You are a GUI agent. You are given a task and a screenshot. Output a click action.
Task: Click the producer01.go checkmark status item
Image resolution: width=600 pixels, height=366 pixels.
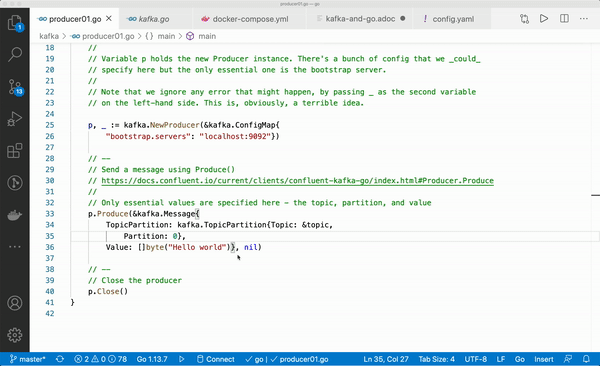[x=300, y=359]
